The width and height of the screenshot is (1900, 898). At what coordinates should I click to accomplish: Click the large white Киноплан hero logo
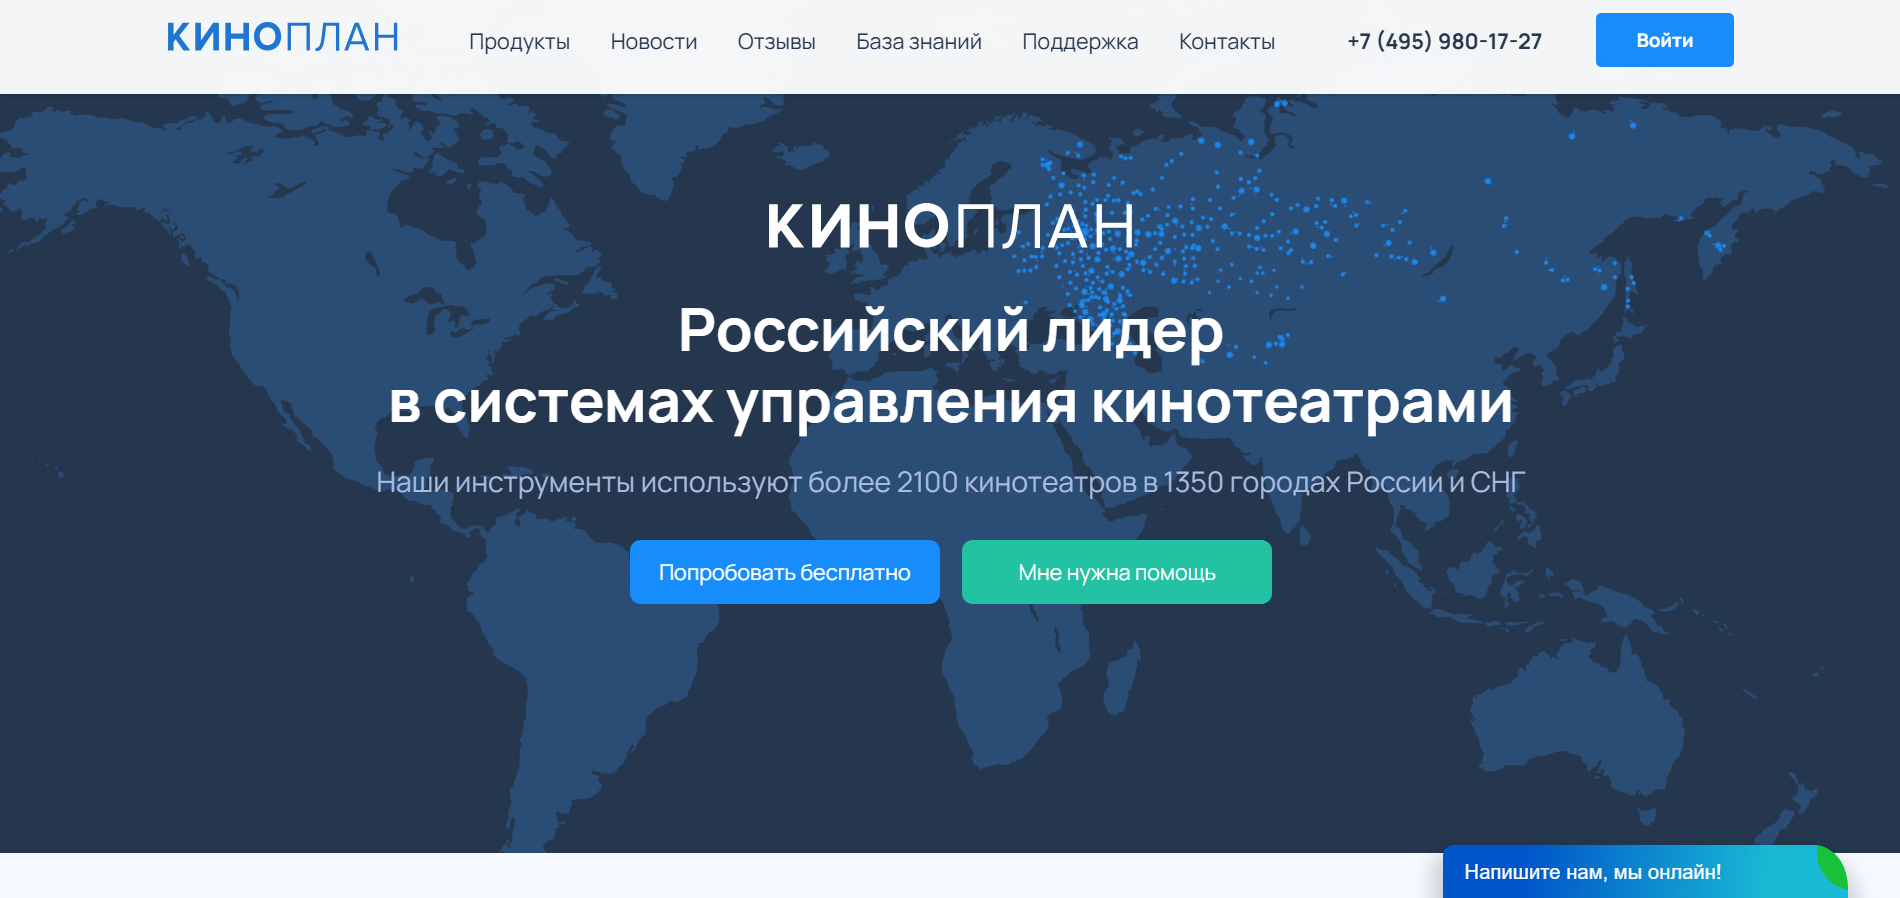click(950, 226)
